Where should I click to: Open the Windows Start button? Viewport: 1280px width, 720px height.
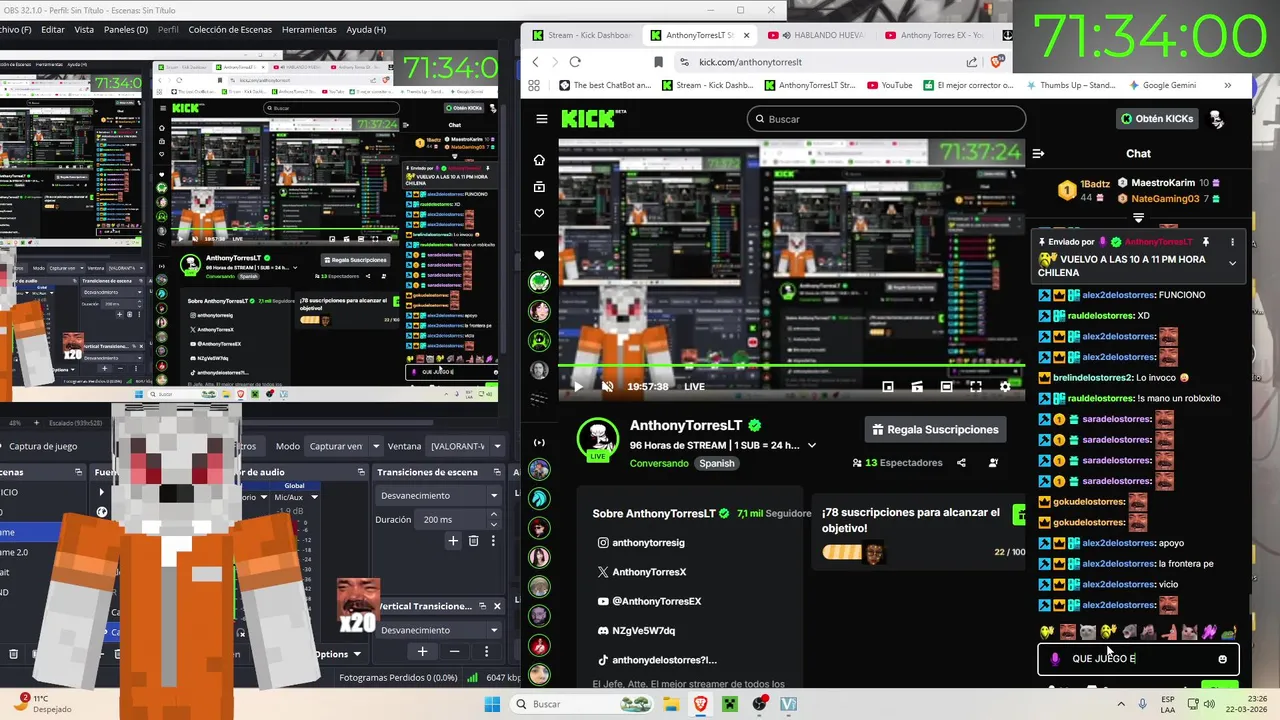tap(491, 704)
